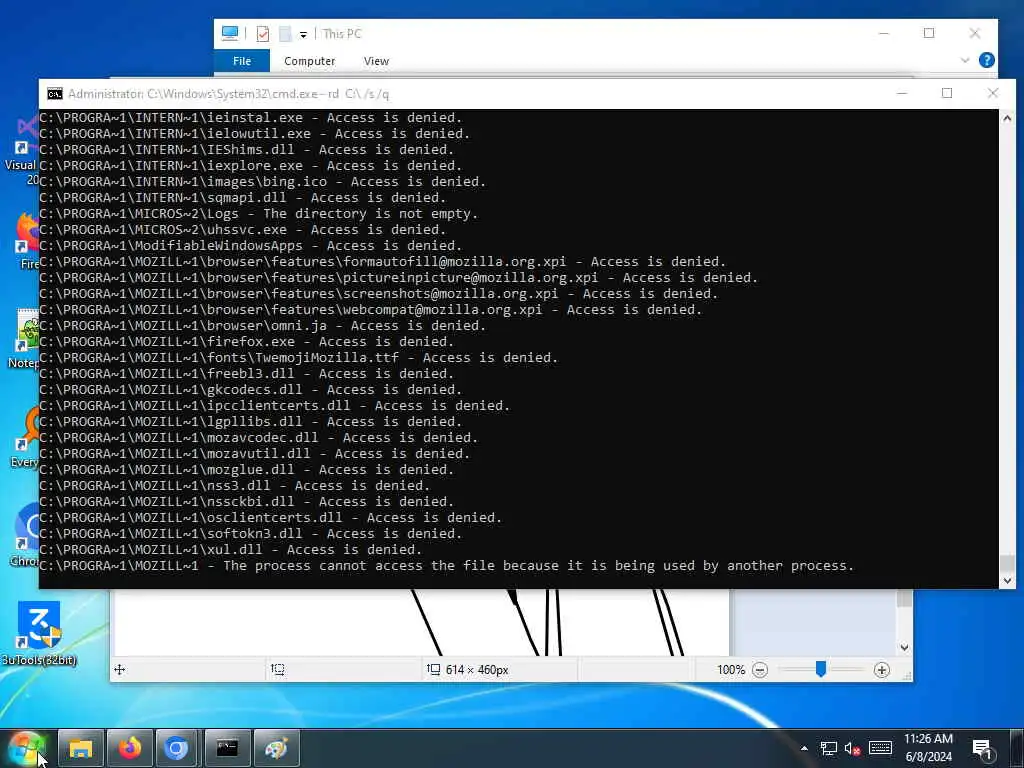Click the New folder icon in This PC toolbar
Viewport: 1024px width, 768px height.
[x=285, y=34]
